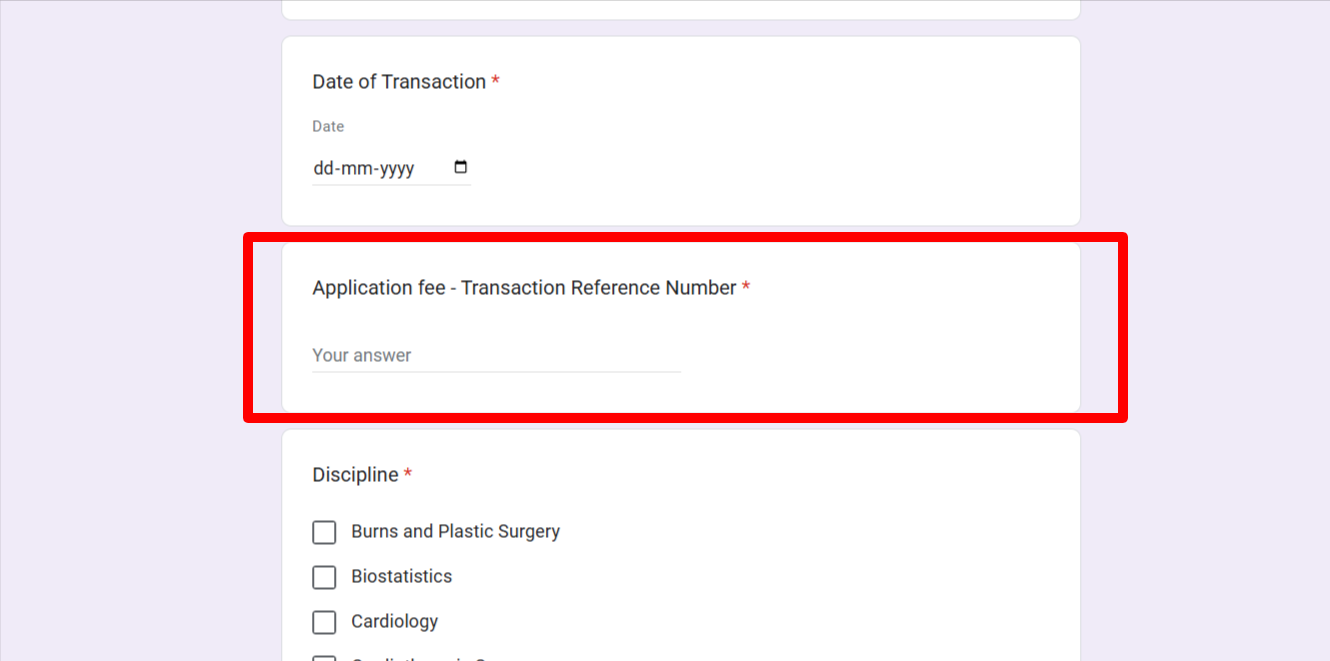Click the "Burns and Plastic Surgery" option label

[455, 532]
